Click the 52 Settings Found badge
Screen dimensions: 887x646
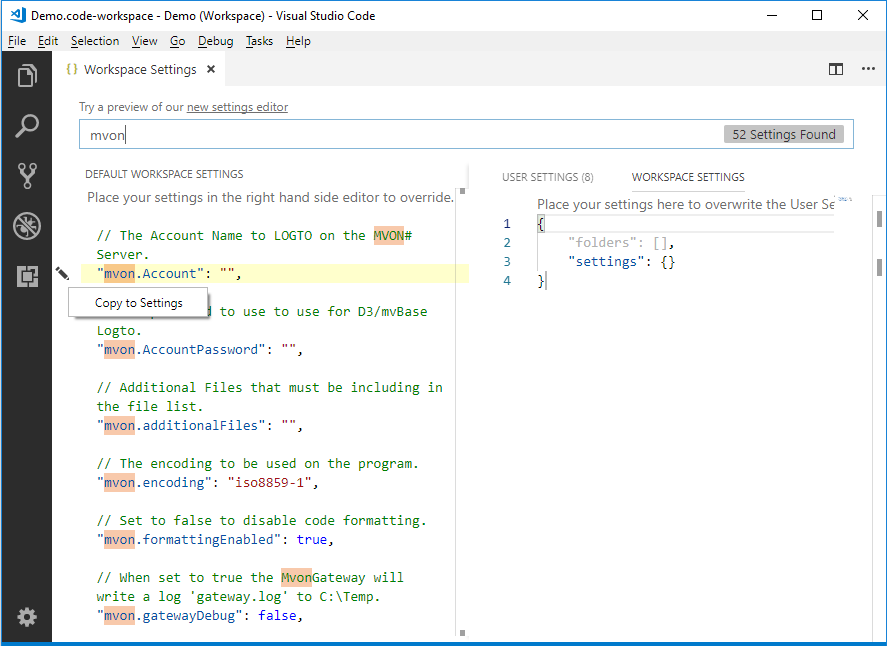coord(783,134)
